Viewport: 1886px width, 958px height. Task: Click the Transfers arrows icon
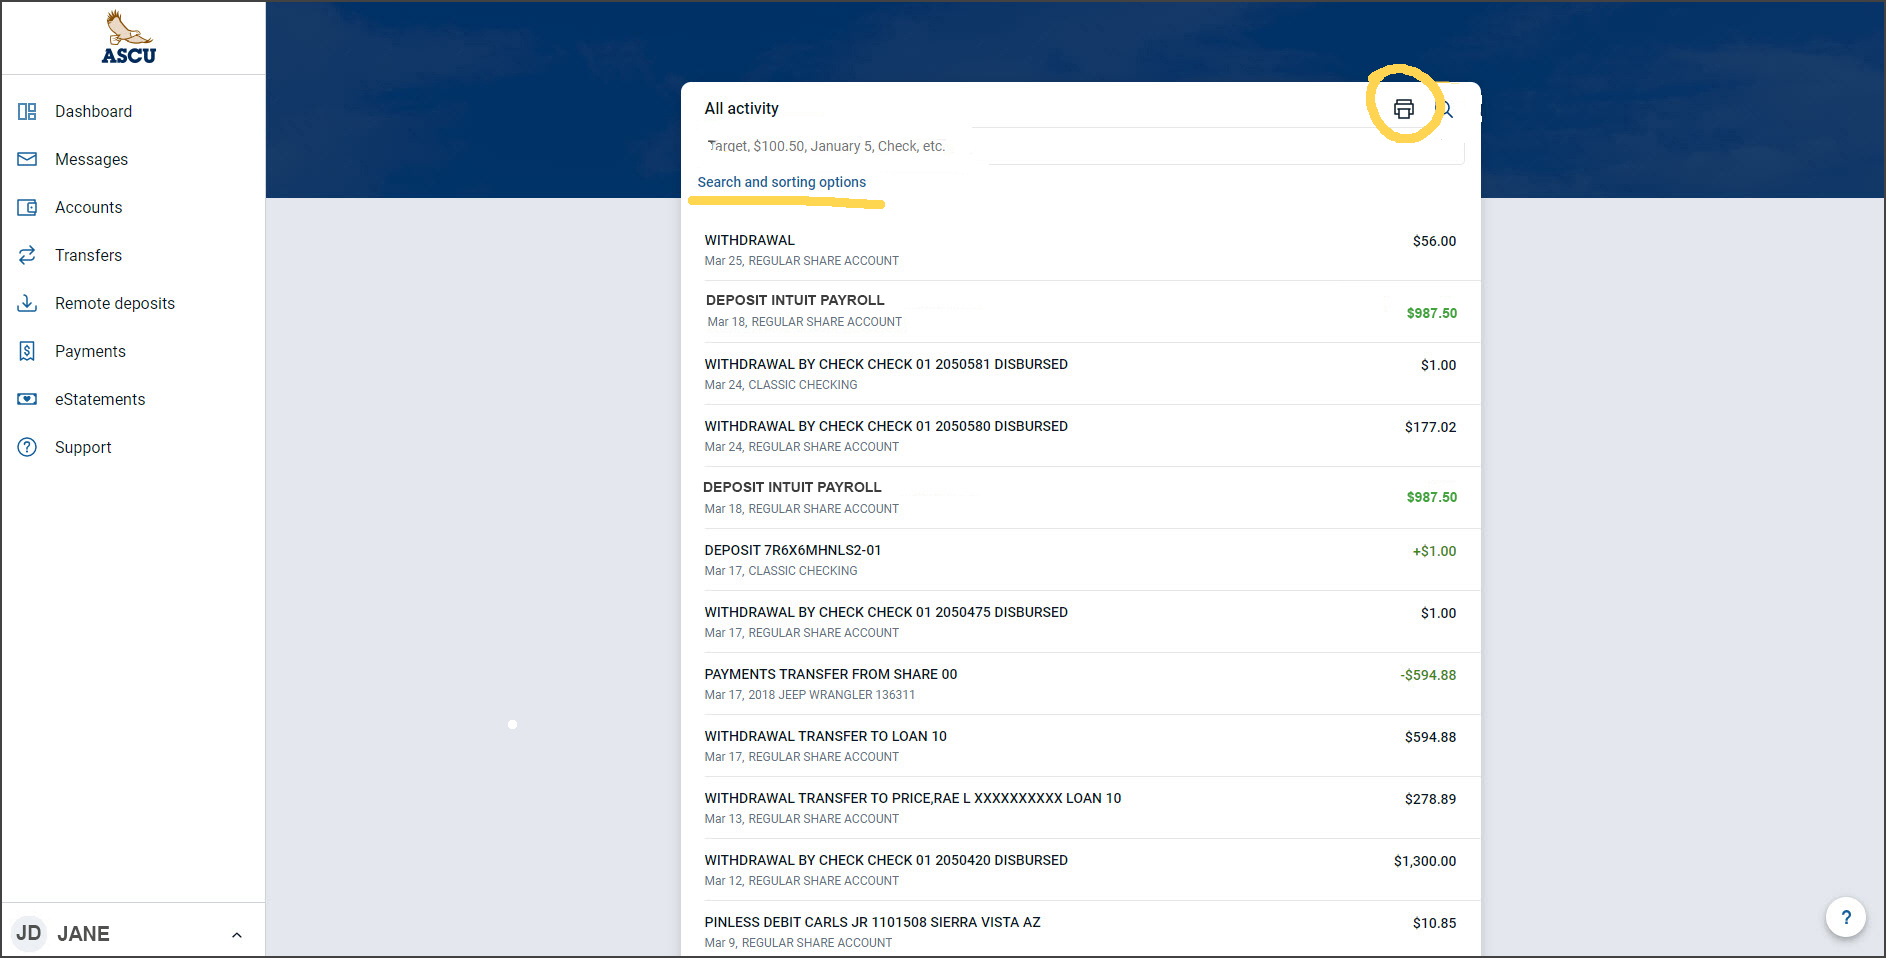(x=27, y=255)
